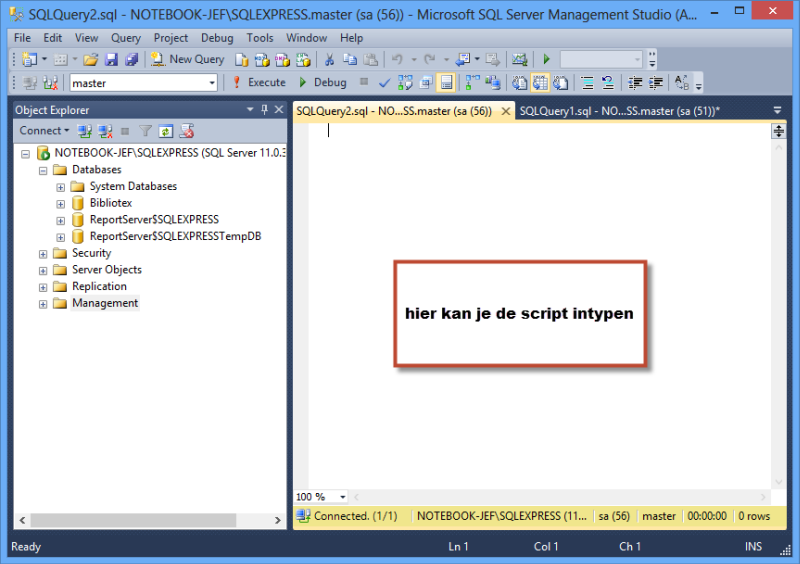Toggle Results to Text mode

click(519, 83)
